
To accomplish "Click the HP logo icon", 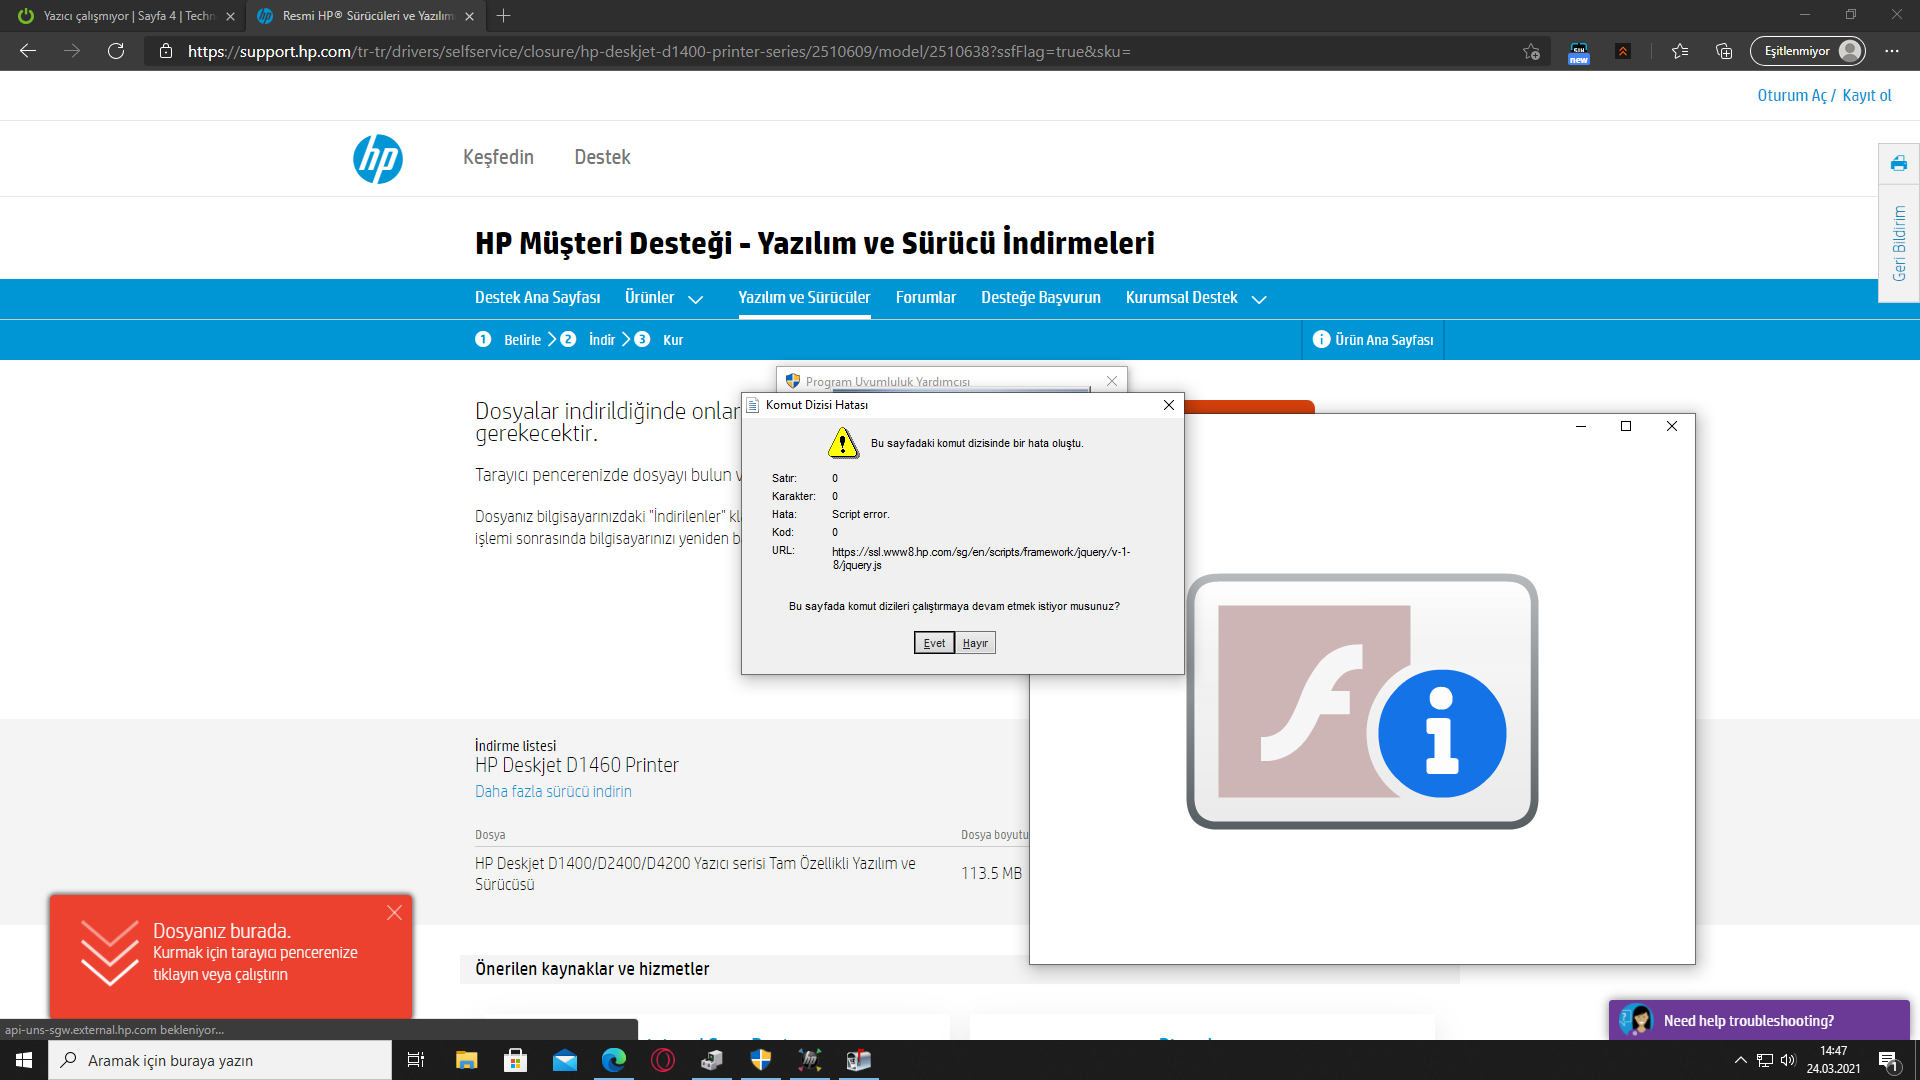I will tap(378, 159).
